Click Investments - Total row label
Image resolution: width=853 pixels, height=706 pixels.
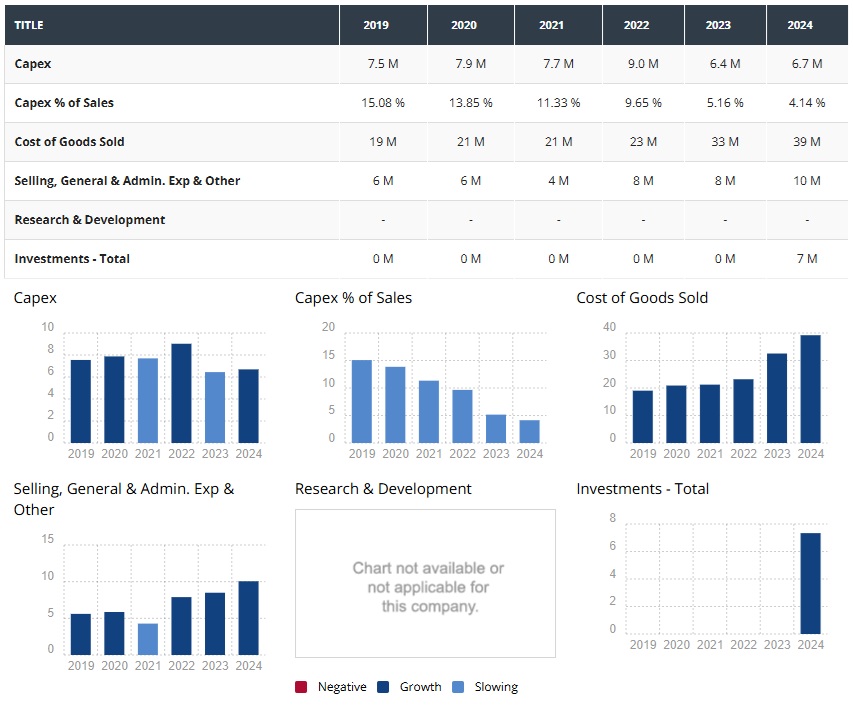pos(72,259)
